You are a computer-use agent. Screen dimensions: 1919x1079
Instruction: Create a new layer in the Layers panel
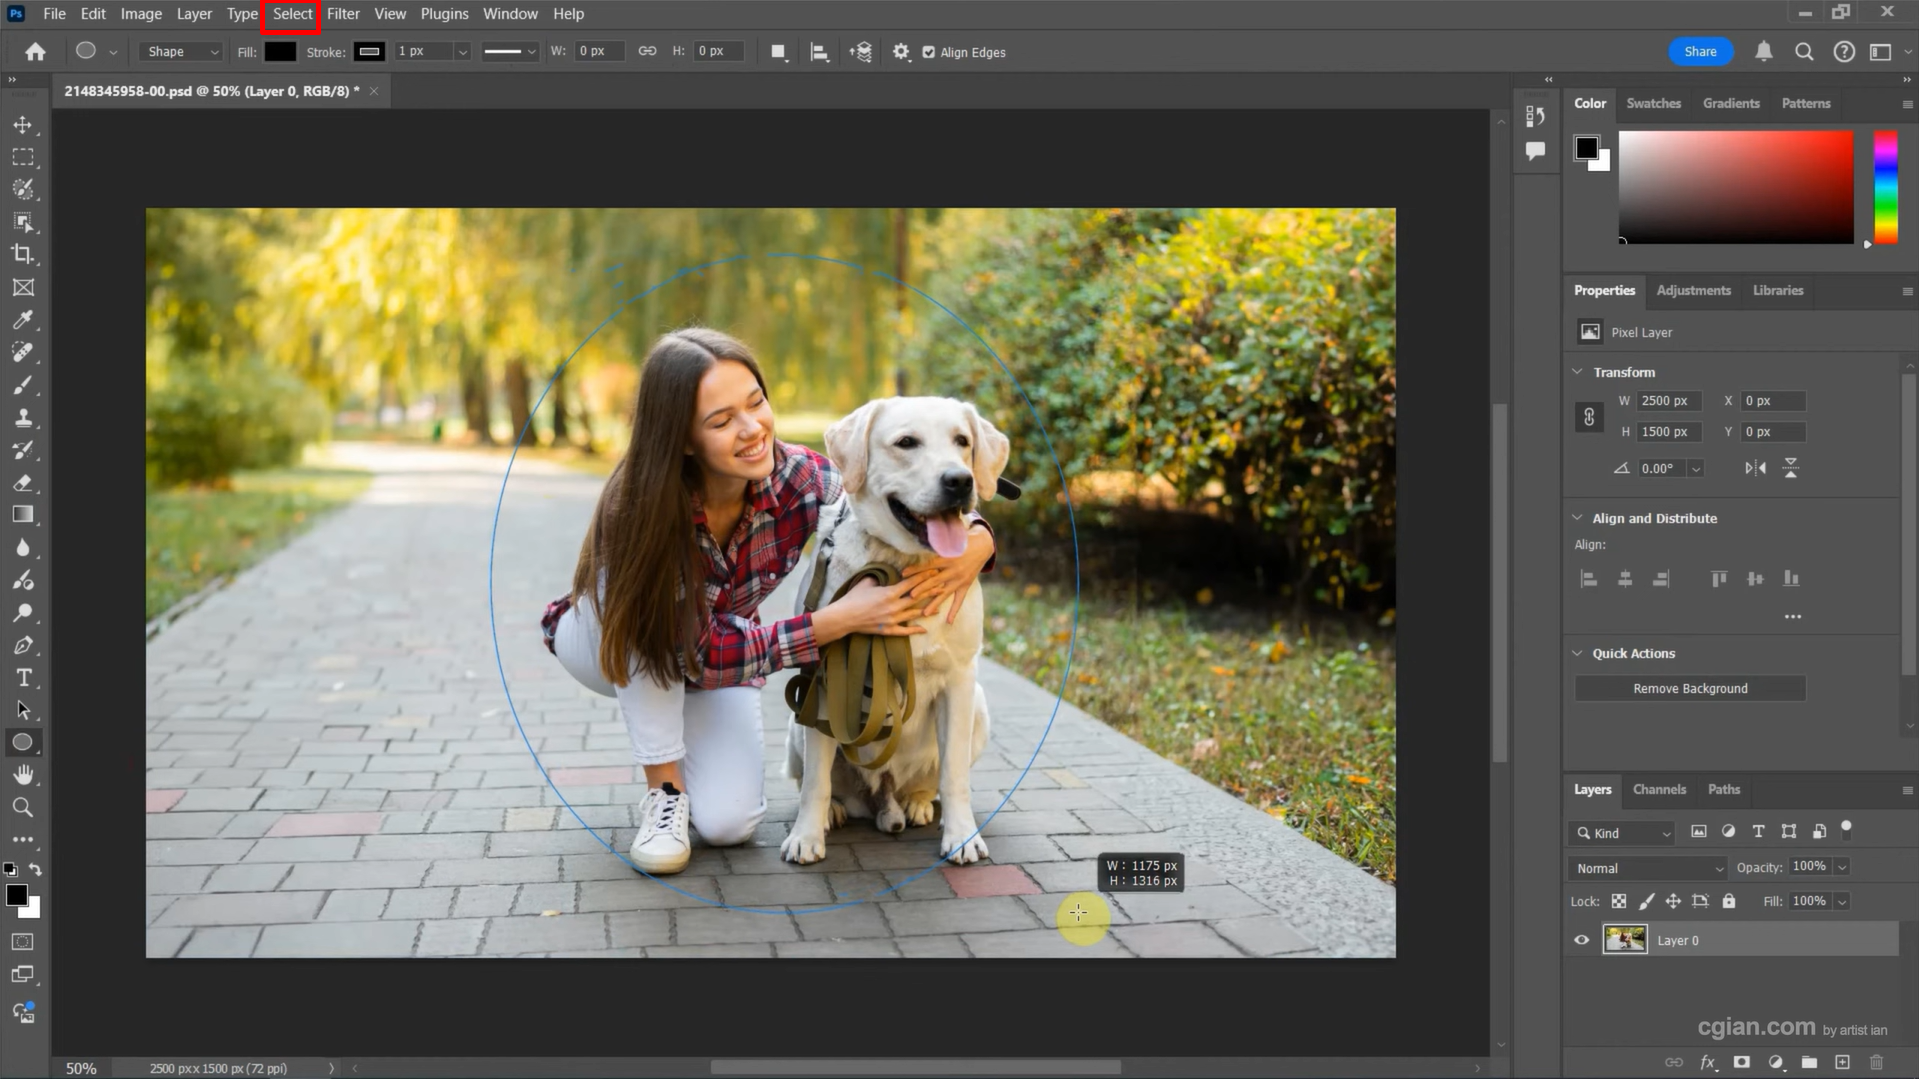pos(1843,1062)
